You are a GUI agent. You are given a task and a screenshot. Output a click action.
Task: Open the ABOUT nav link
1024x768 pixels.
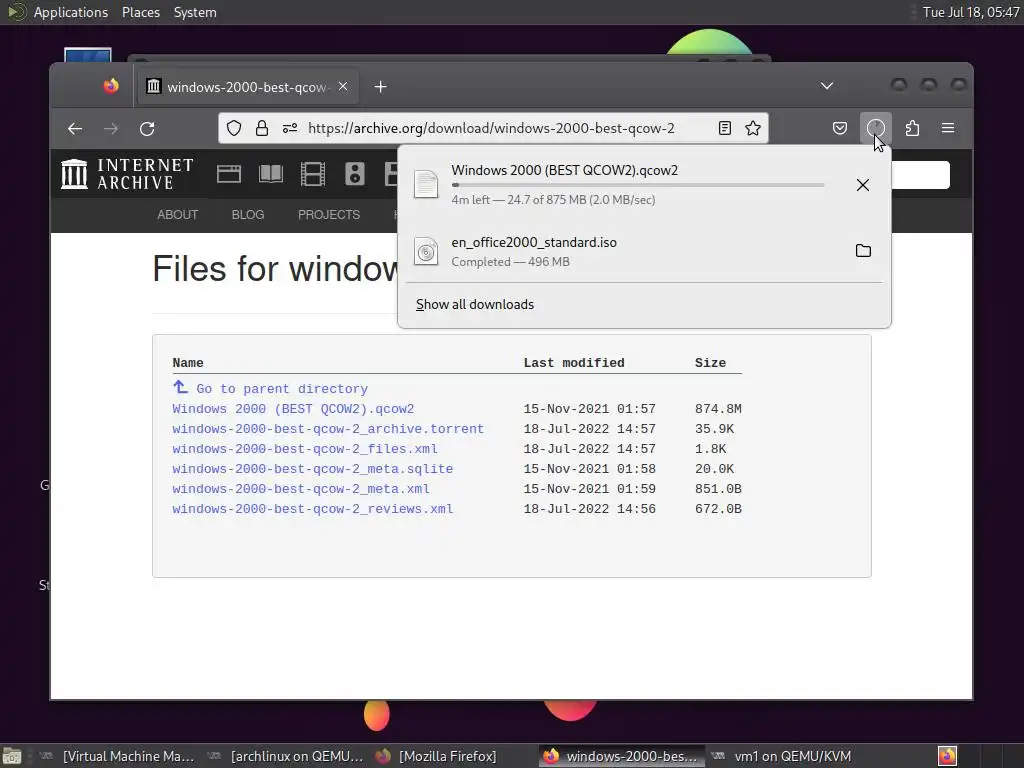178,215
